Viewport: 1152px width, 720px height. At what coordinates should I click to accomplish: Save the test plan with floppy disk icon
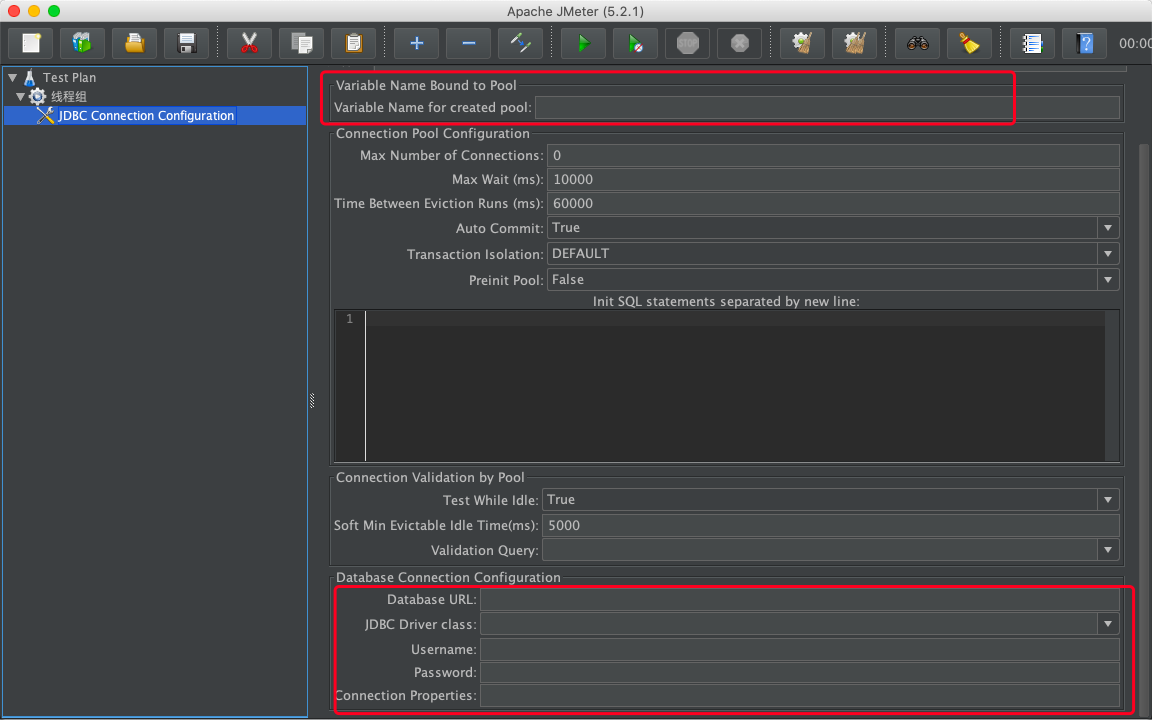187,43
